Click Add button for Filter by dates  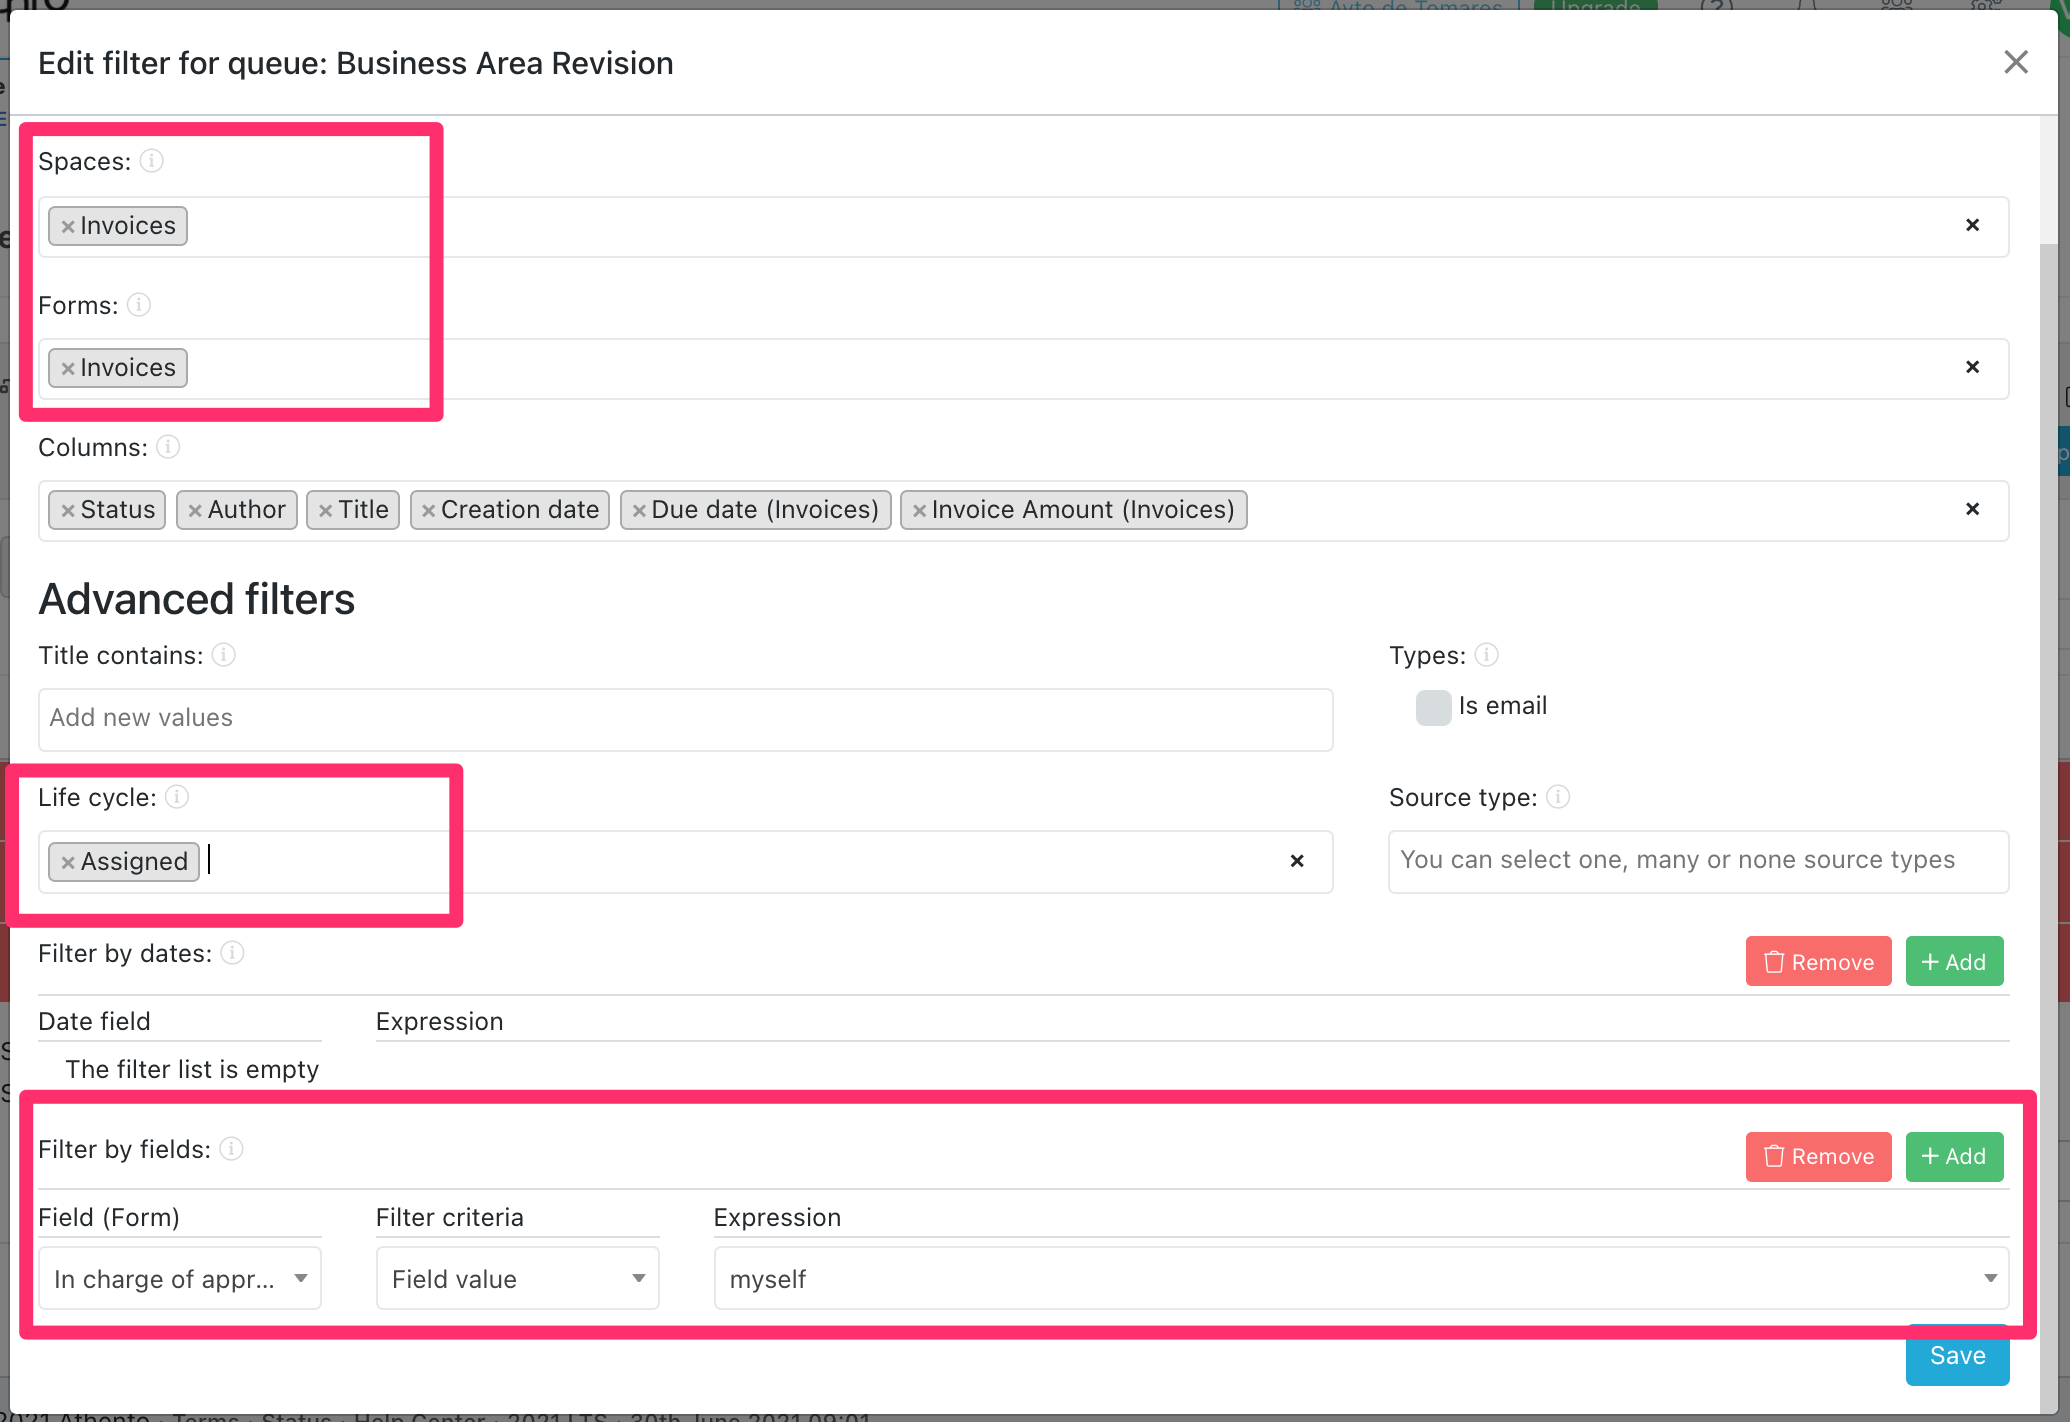coord(1954,962)
